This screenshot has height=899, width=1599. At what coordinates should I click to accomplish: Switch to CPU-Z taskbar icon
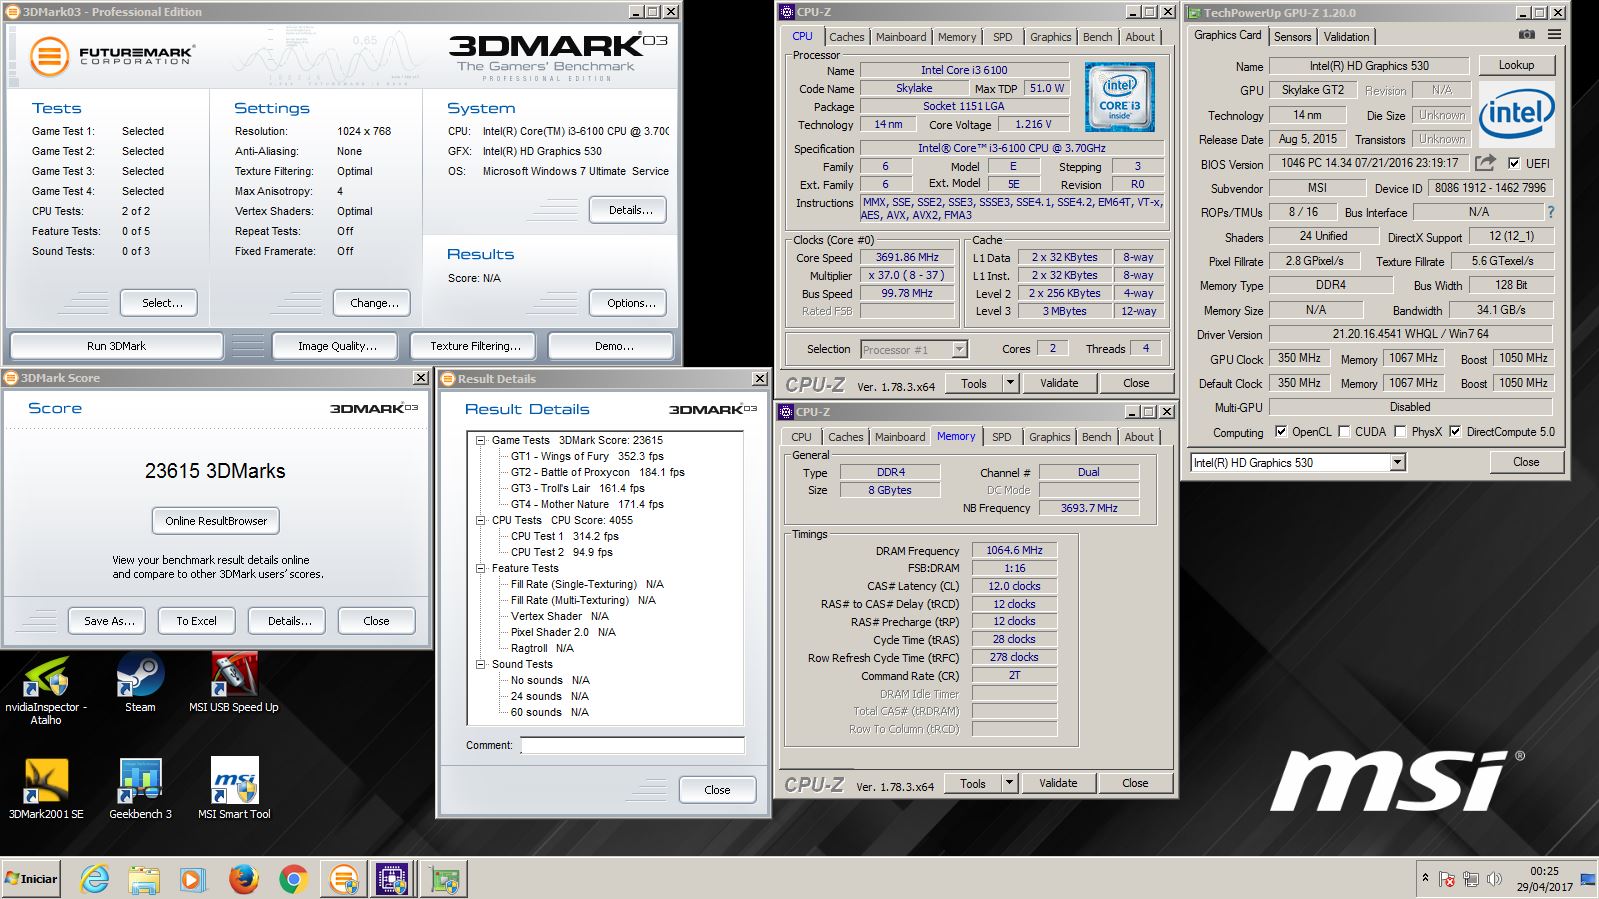coord(393,879)
